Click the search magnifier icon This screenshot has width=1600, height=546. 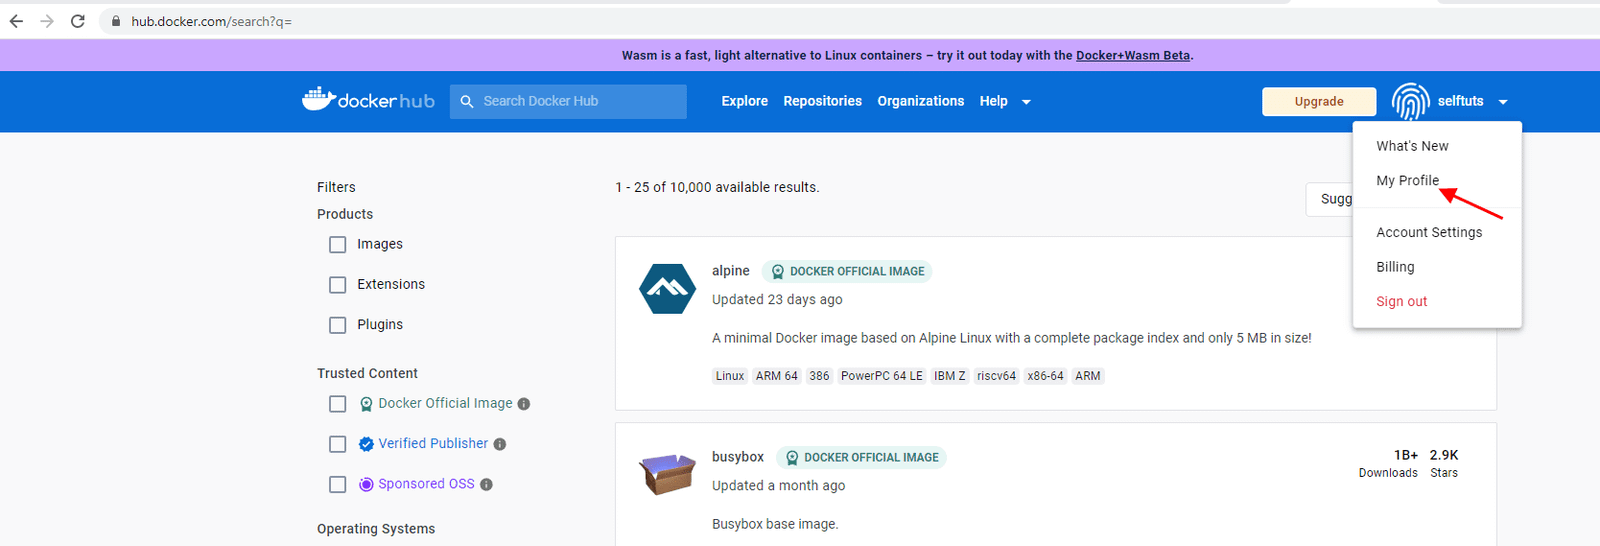tap(467, 101)
